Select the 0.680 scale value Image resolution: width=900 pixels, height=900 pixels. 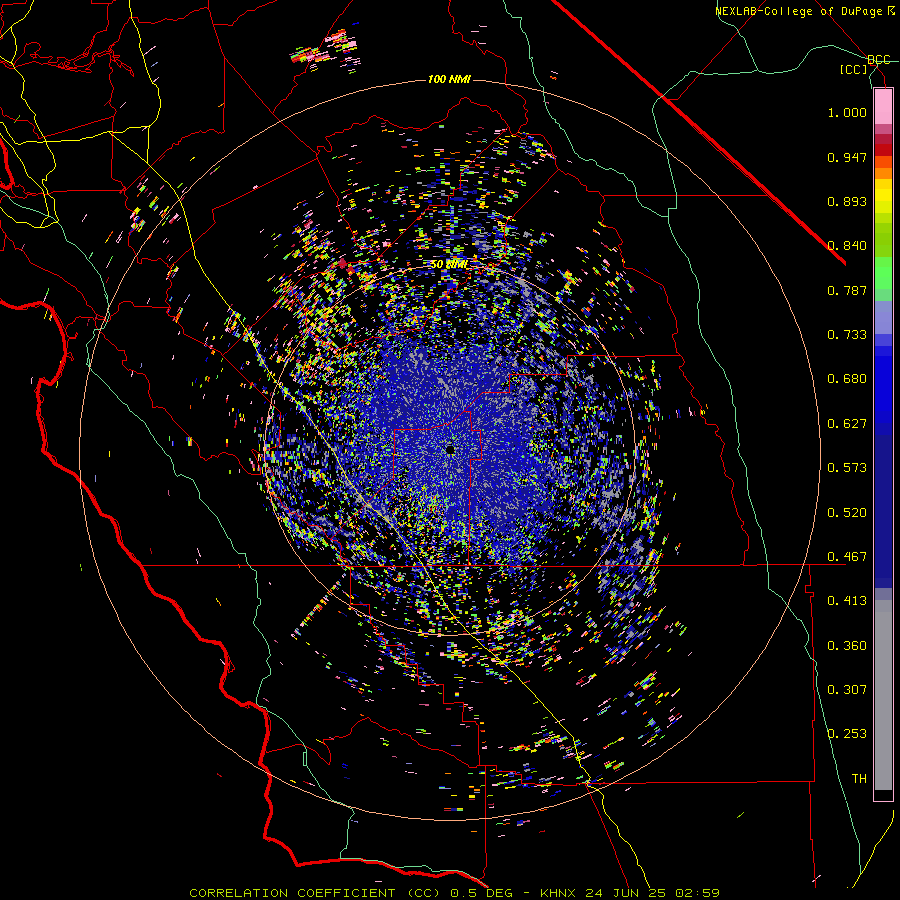[x=847, y=379]
